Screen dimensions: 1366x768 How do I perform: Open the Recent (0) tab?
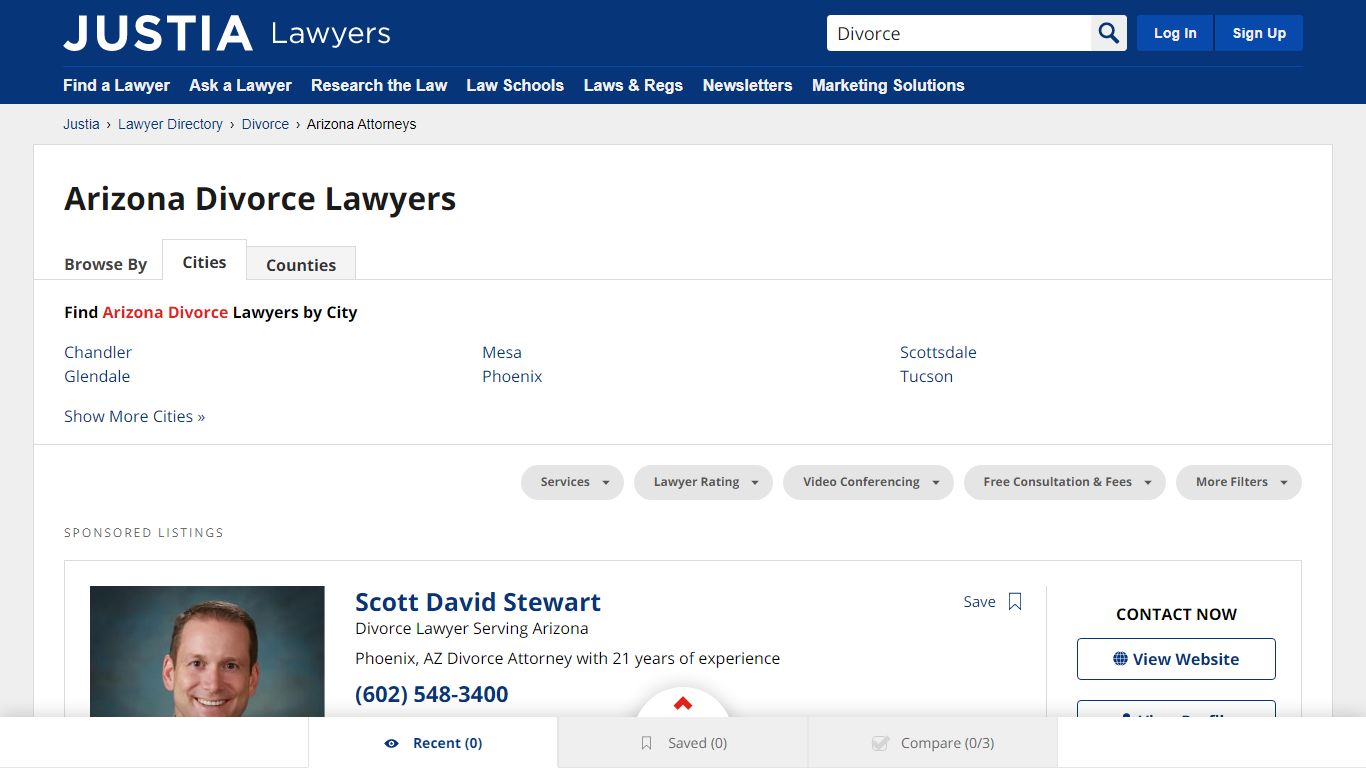pos(433,743)
